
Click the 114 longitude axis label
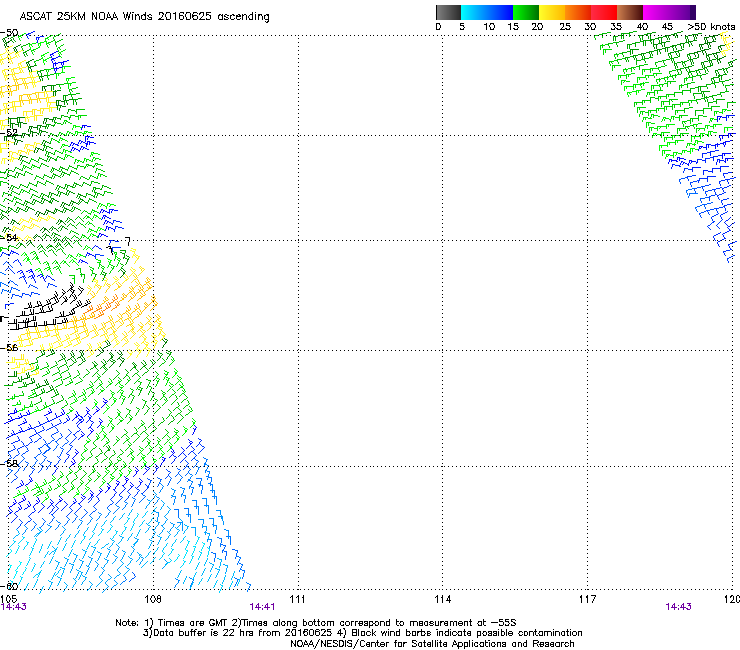[x=443, y=599]
